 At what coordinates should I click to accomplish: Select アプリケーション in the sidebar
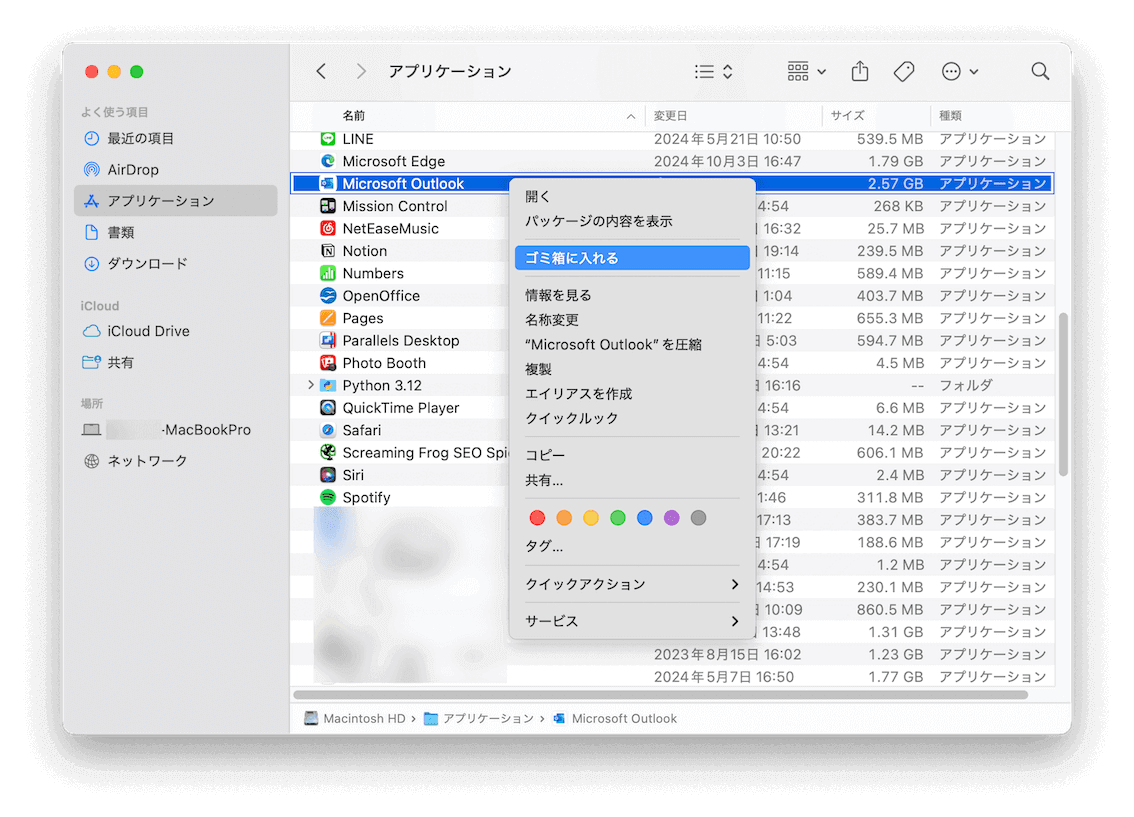pyautogui.click(x=175, y=200)
